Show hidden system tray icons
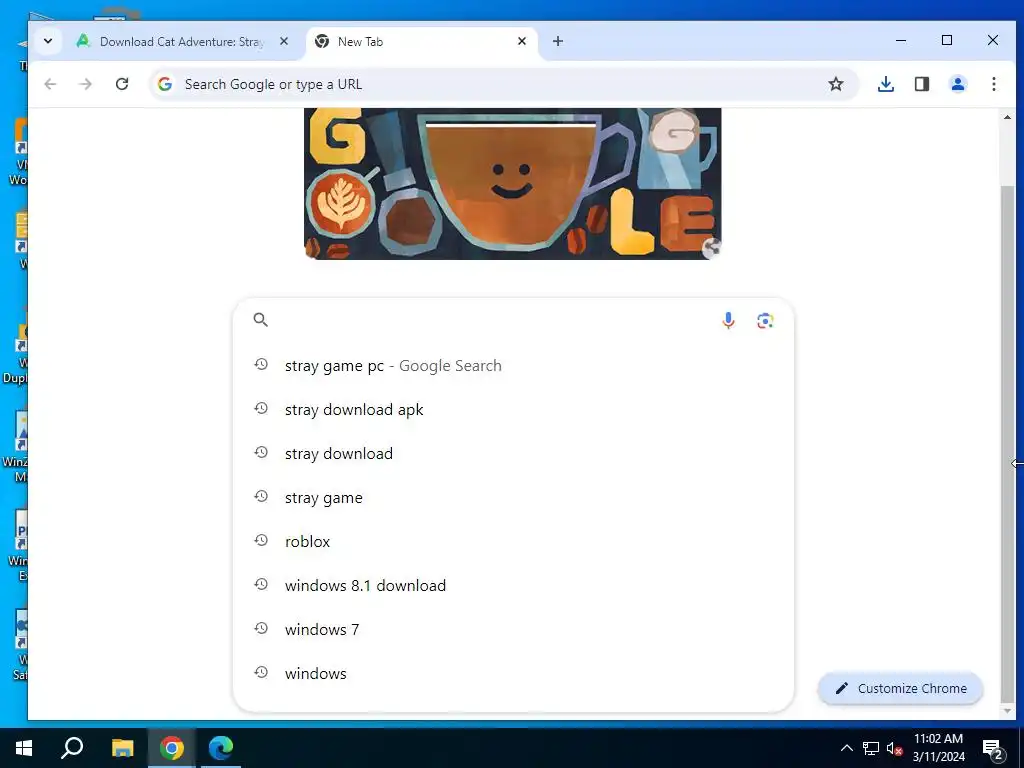 [x=846, y=748]
